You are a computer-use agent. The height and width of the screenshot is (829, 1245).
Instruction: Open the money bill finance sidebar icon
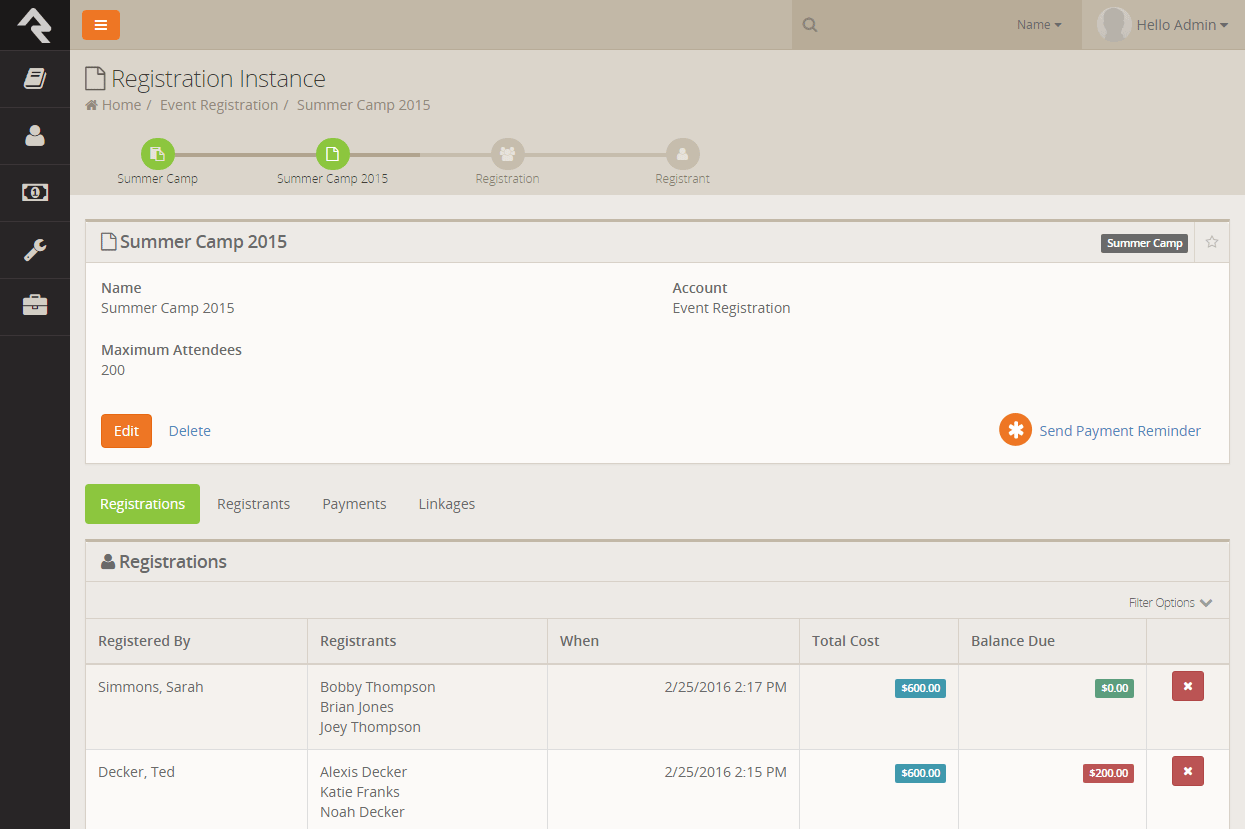[x=35, y=193]
